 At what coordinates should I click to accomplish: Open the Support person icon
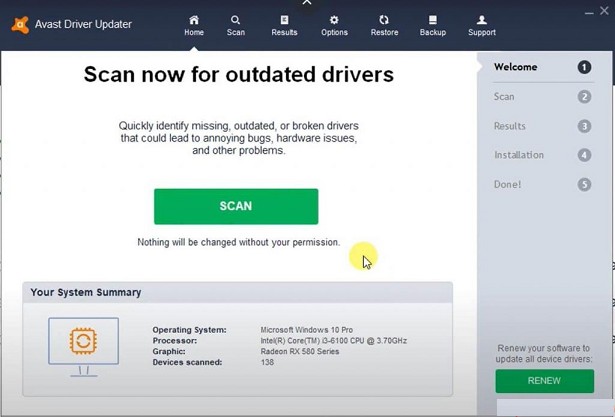pyautogui.click(x=482, y=20)
